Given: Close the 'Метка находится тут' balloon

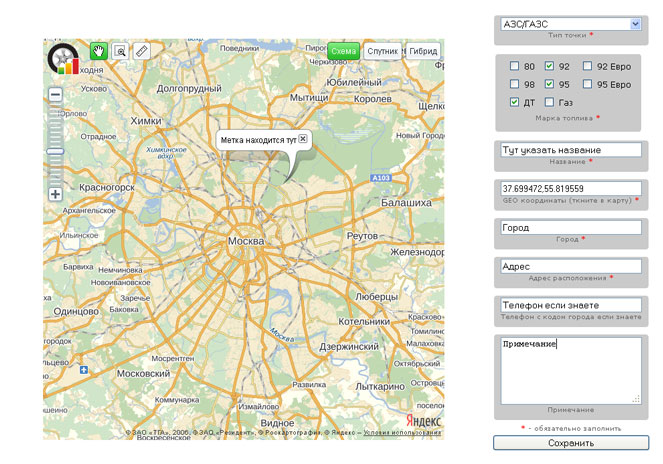Looking at the screenshot, I should 303,138.
